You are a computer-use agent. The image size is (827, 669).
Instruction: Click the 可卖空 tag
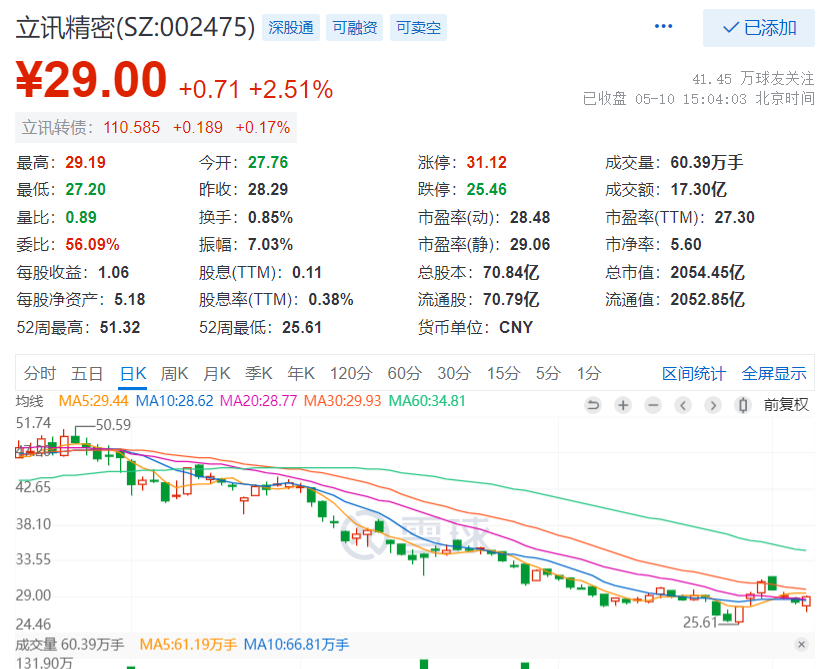pos(418,27)
